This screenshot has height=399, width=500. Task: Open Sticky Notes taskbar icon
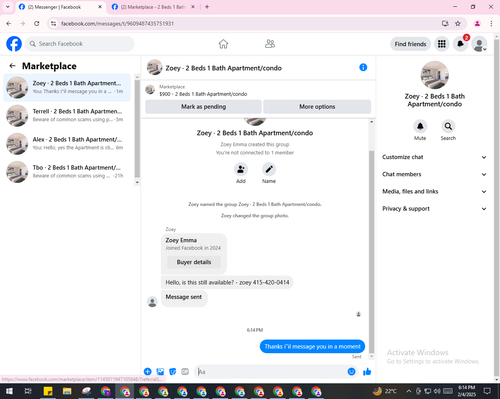click(x=48, y=391)
